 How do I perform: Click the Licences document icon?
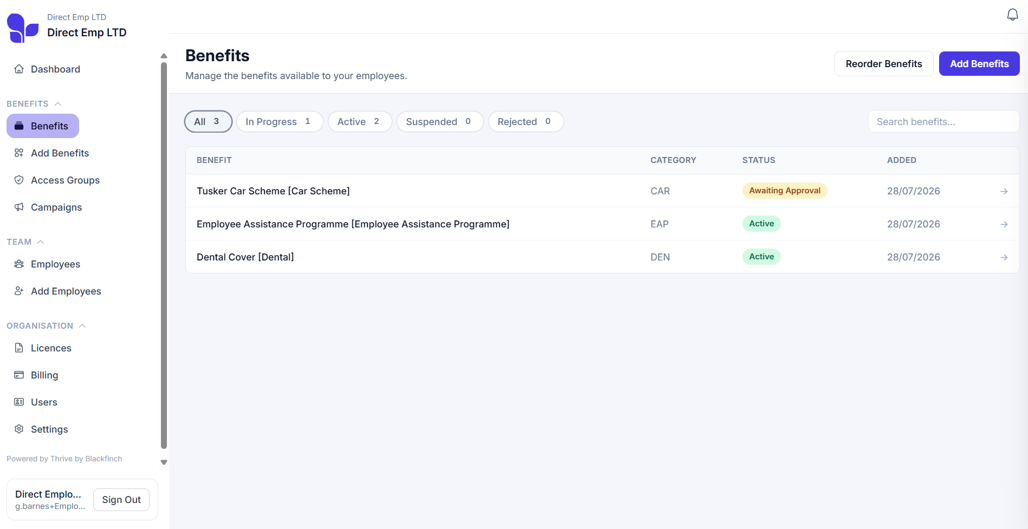[x=19, y=348]
